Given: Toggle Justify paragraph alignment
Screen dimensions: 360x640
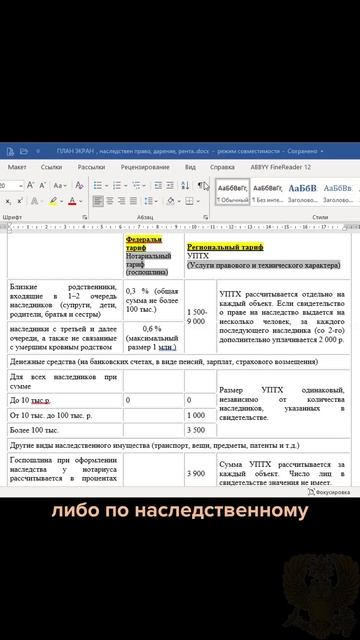Looking at the screenshot, I should [x=133, y=201].
